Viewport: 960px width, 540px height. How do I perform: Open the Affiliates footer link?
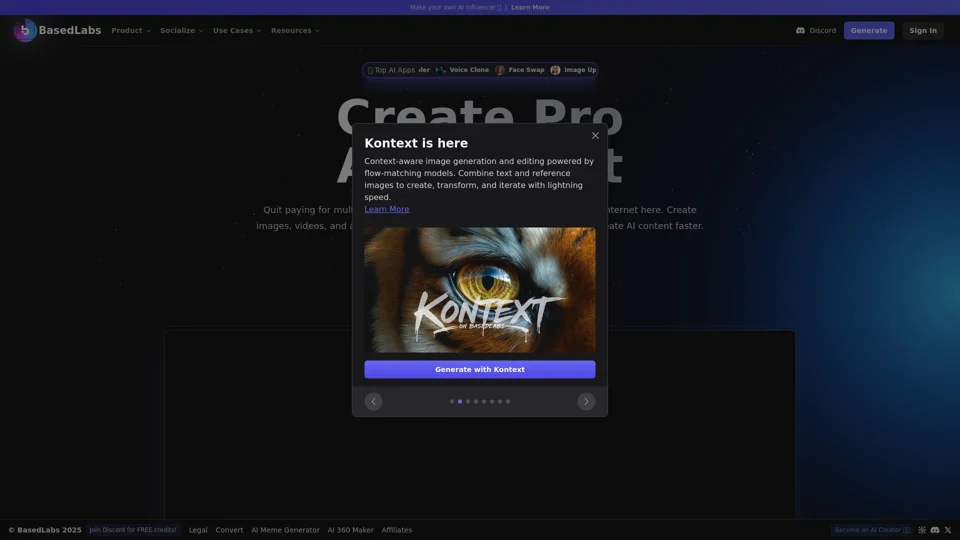pos(397,530)
